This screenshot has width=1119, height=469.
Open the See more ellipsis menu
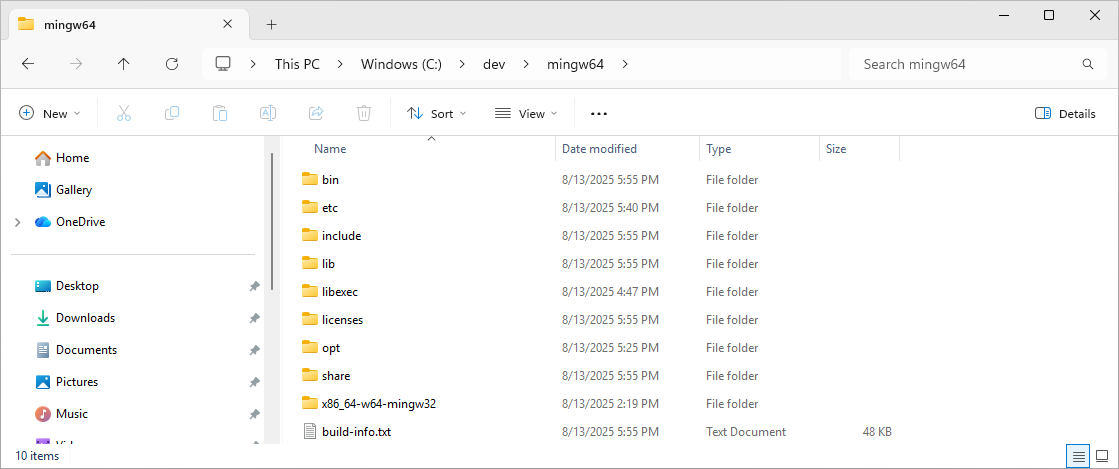coord(599,113)
